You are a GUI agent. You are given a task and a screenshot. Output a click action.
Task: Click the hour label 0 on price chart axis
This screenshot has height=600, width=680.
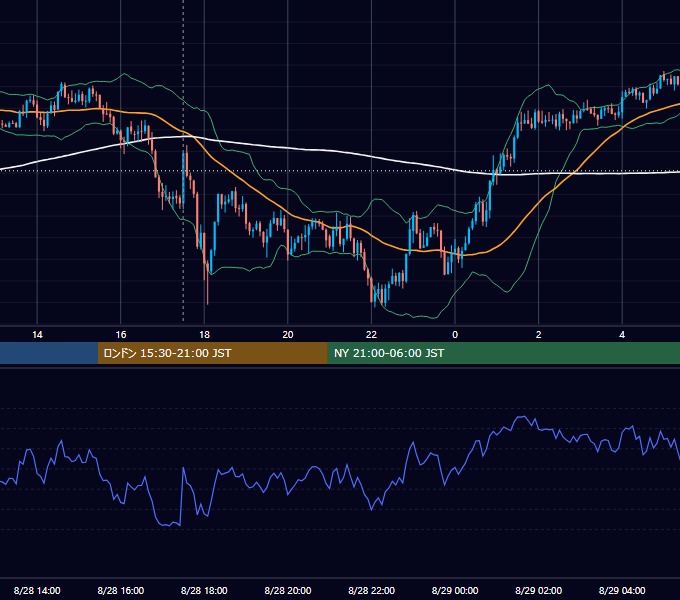(455, 334)
